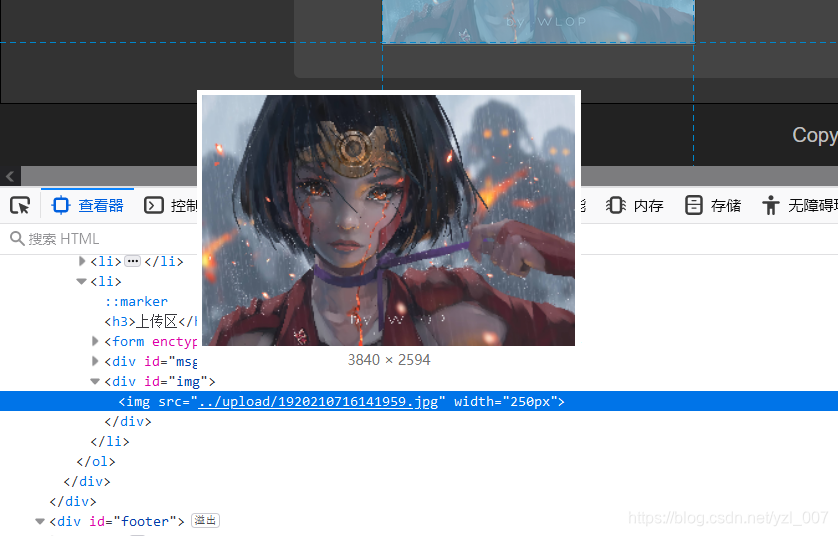
Task: Expand the collapsed li element
Action: coord(82,261)
